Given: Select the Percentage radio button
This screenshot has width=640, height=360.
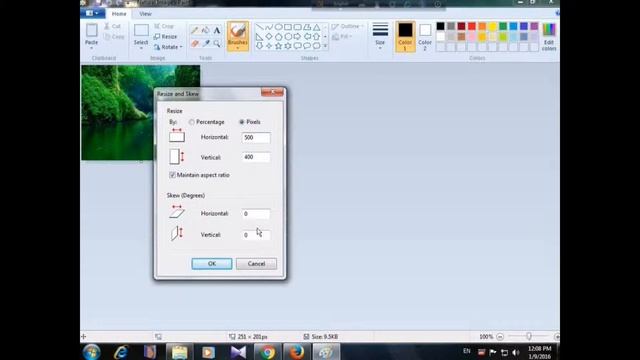Looking at the screenshot, I should 191,122.
